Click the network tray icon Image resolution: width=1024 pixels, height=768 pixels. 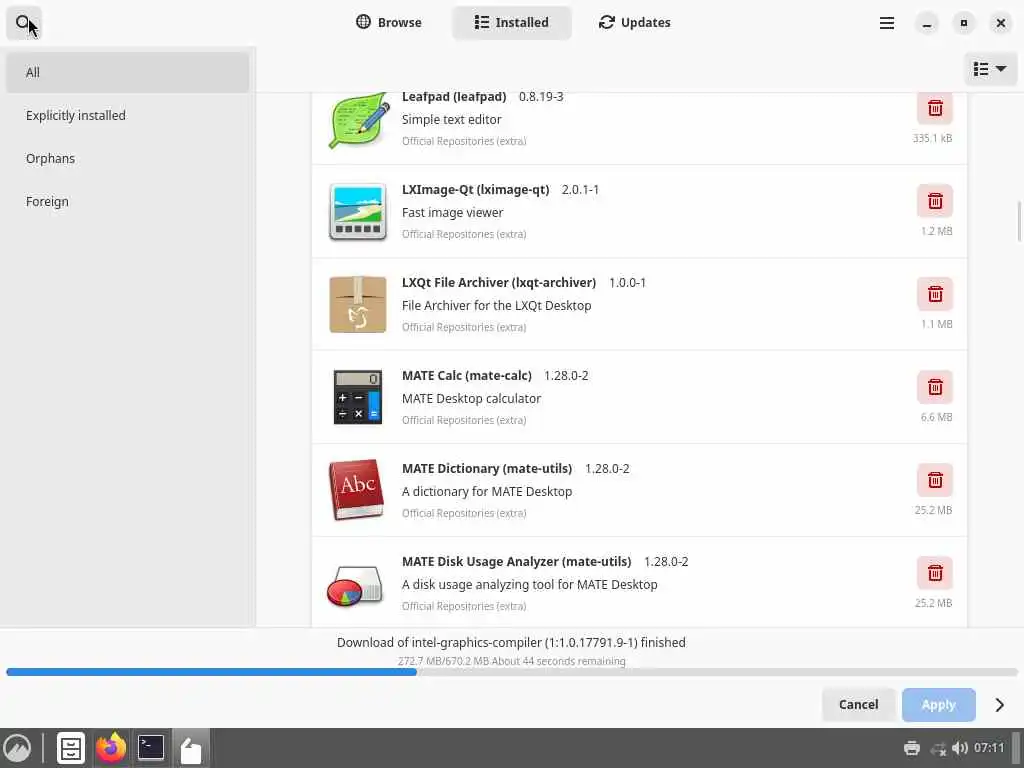click(x=938, y=748)
